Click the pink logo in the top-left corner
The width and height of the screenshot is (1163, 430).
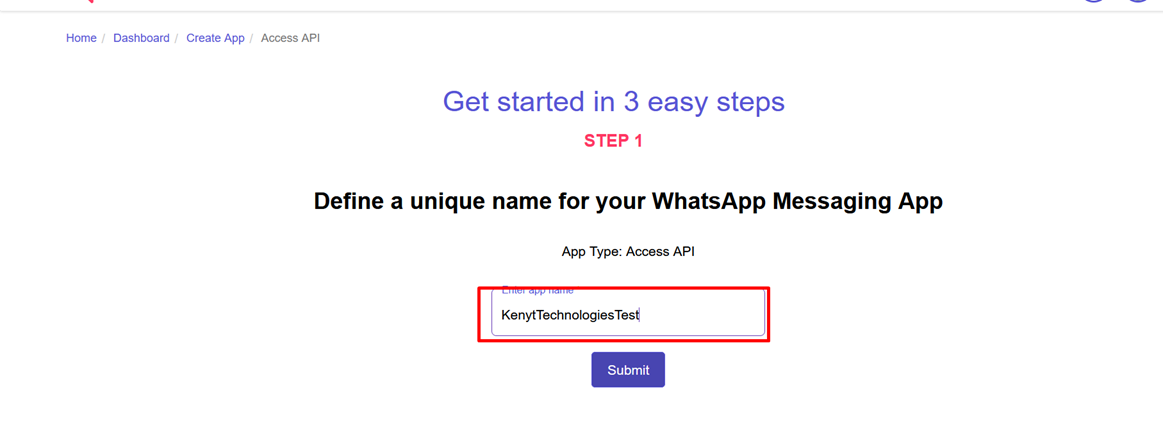pos(88,1)
